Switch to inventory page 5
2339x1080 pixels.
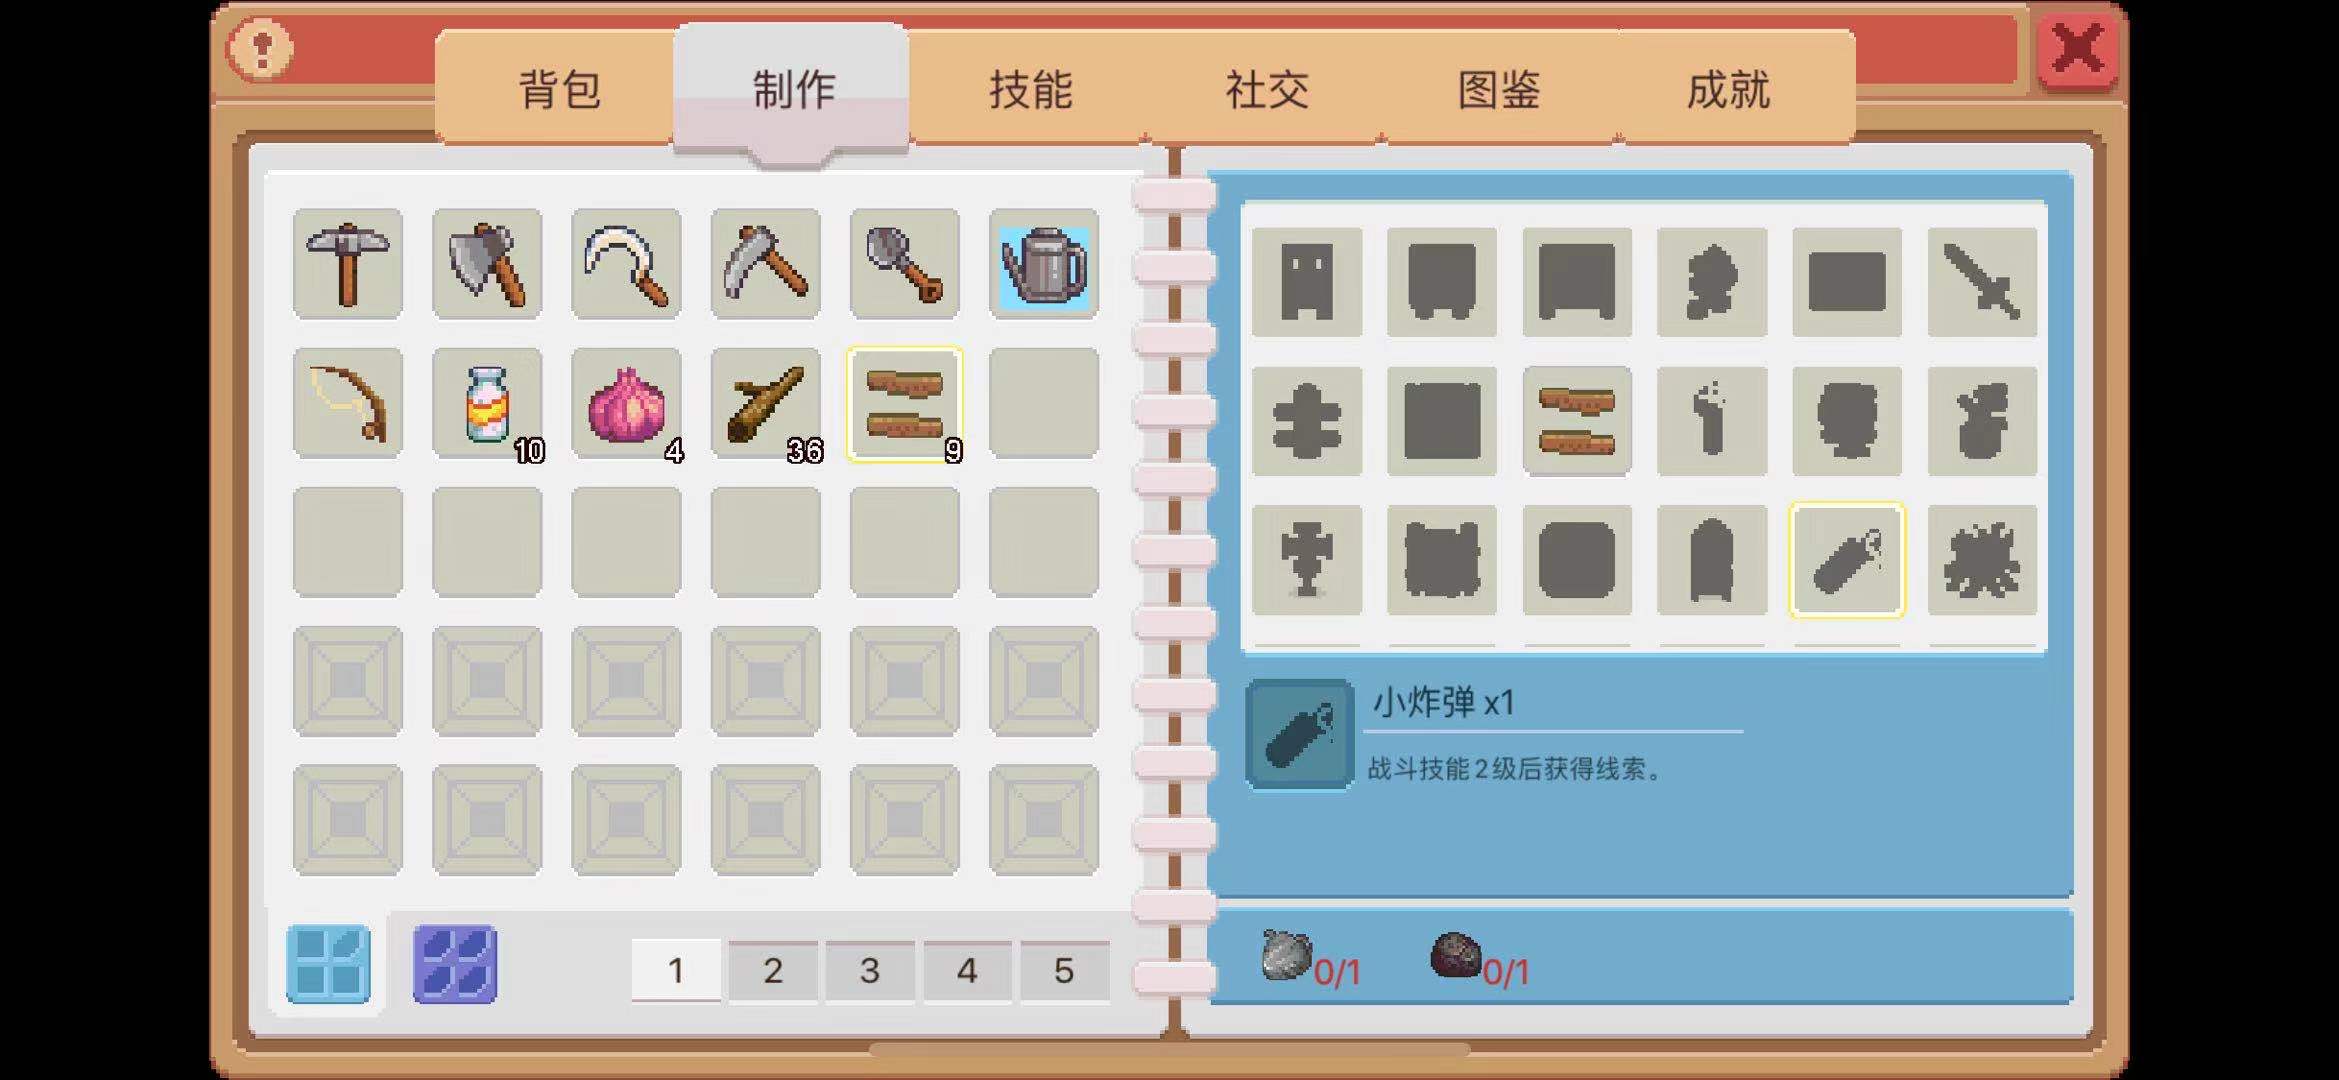[x=1064, y=970]
